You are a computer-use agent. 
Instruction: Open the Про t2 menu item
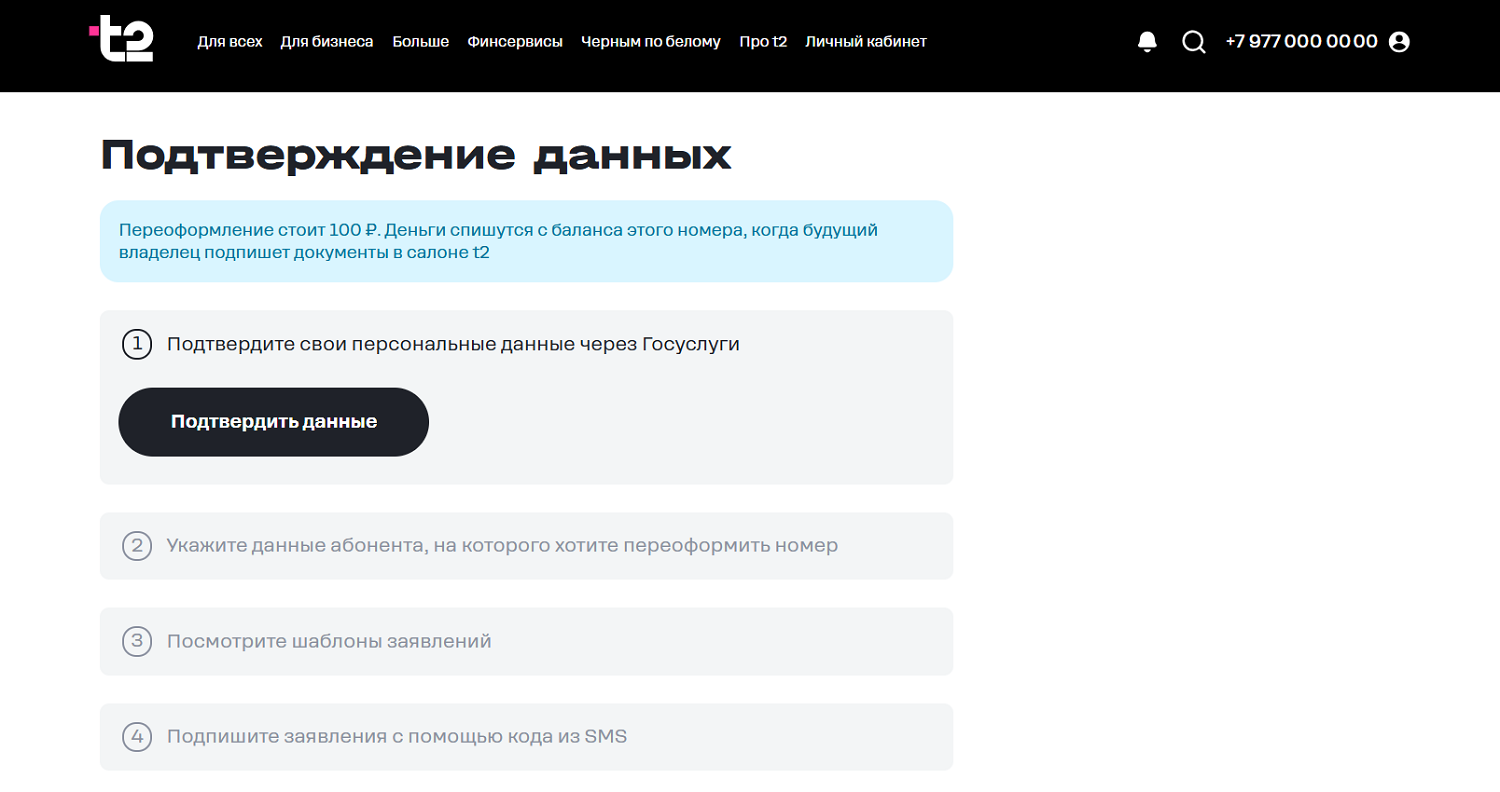coord(763,42)
